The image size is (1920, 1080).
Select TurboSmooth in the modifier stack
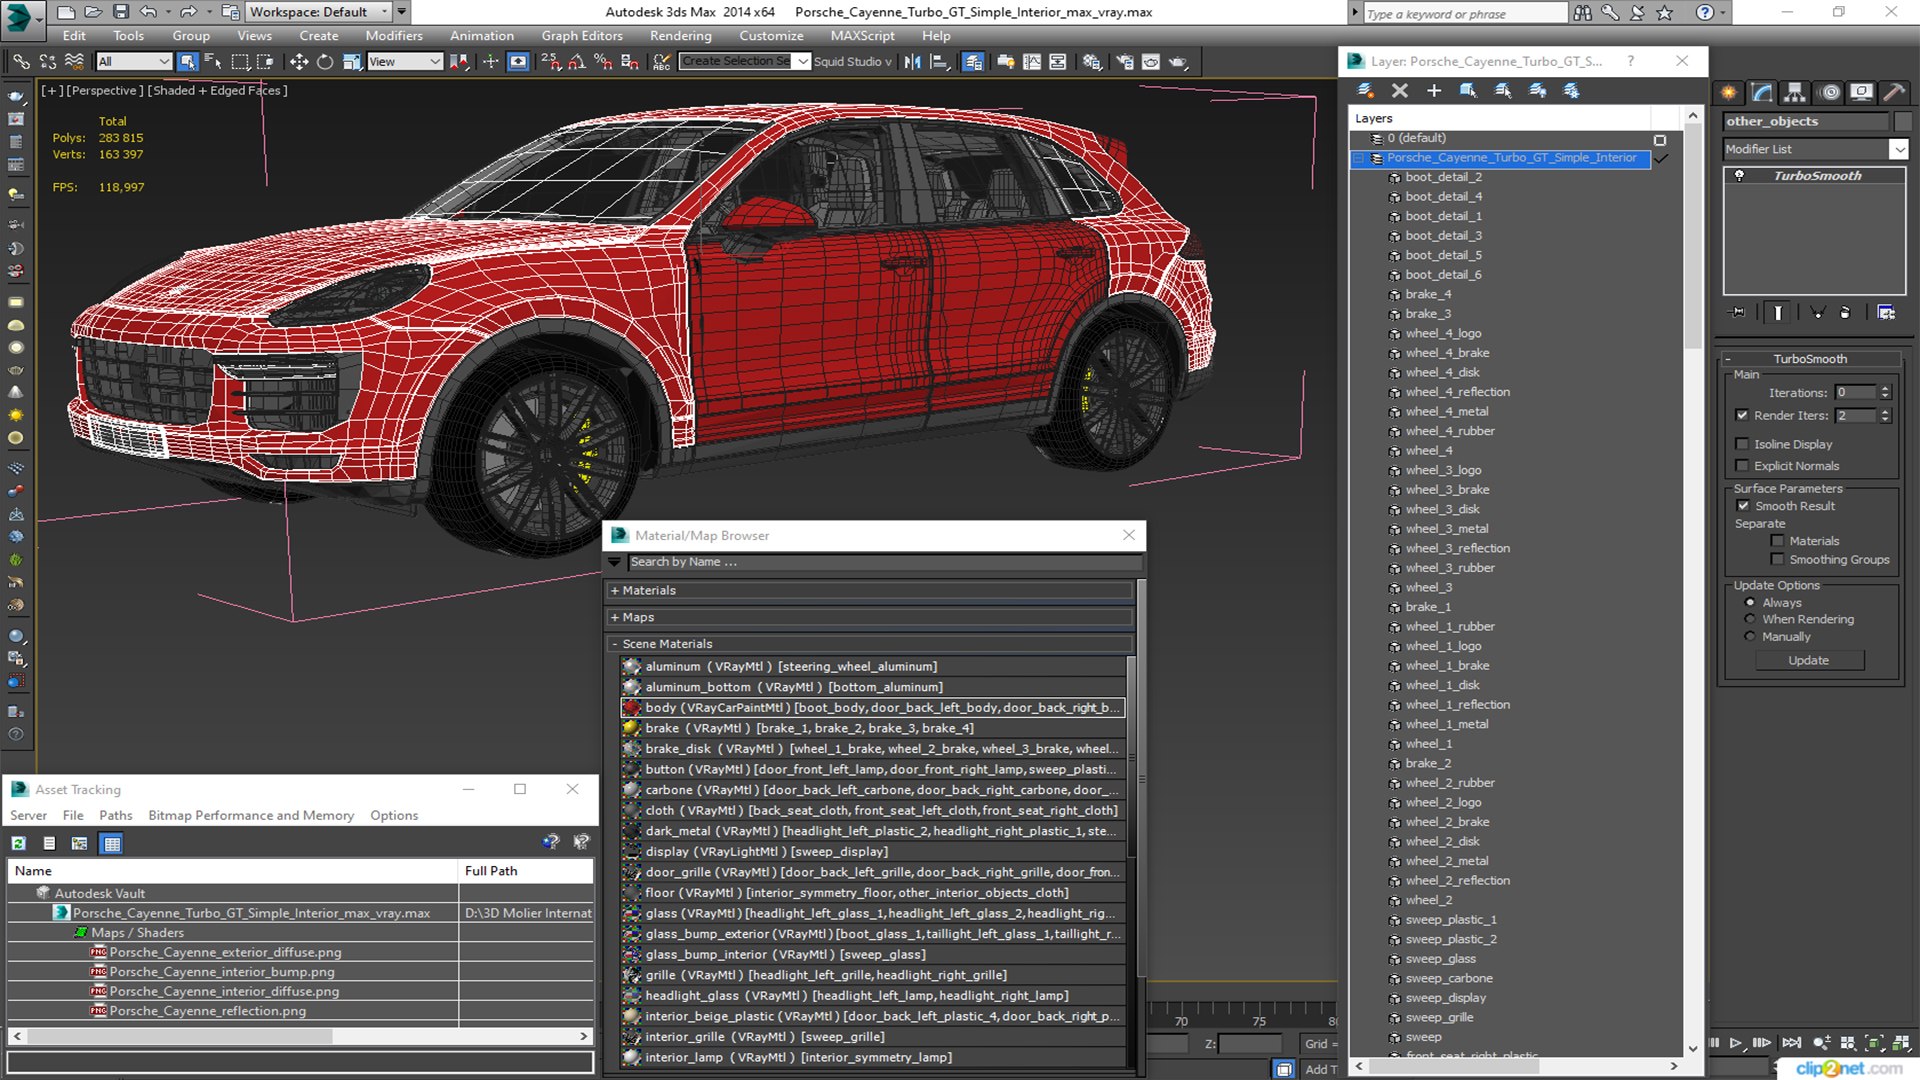click(1817, 176)
